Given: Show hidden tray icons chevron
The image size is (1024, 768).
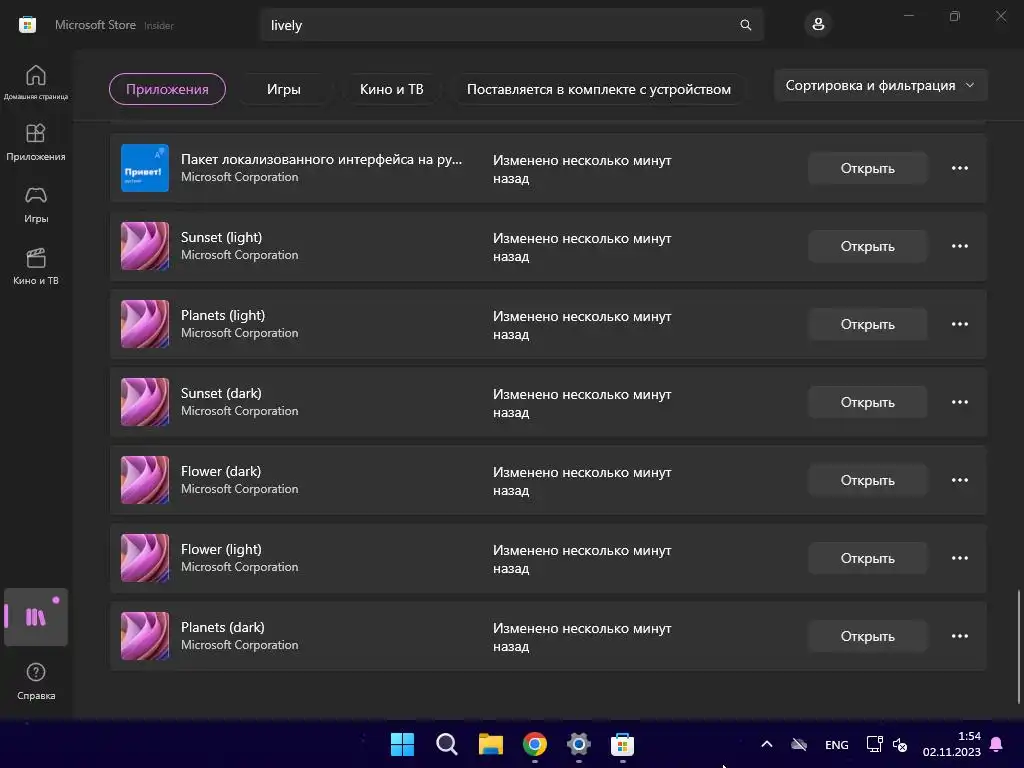Looking at the screenshot, I should pyautogui.click(x=767, y=744).
